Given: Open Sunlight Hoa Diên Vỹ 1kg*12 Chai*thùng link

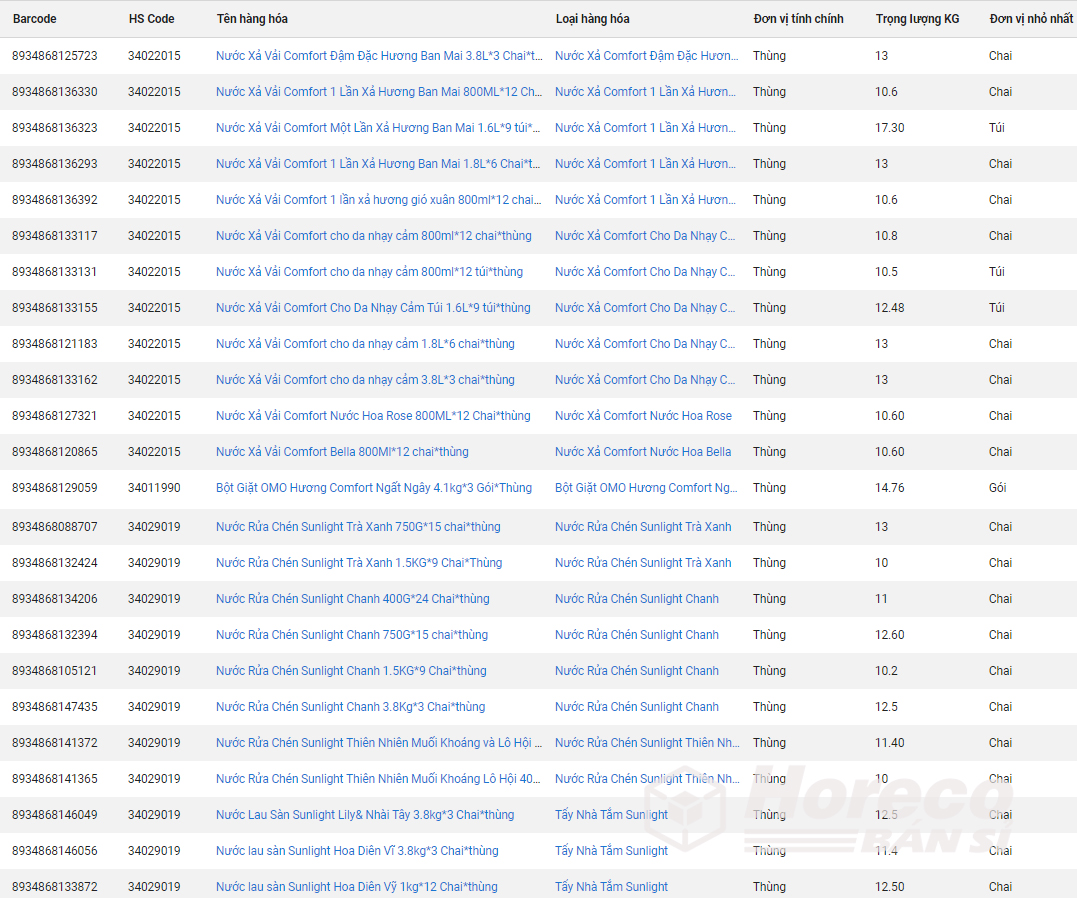Looking at the screenshot, I should coord(356,886).
